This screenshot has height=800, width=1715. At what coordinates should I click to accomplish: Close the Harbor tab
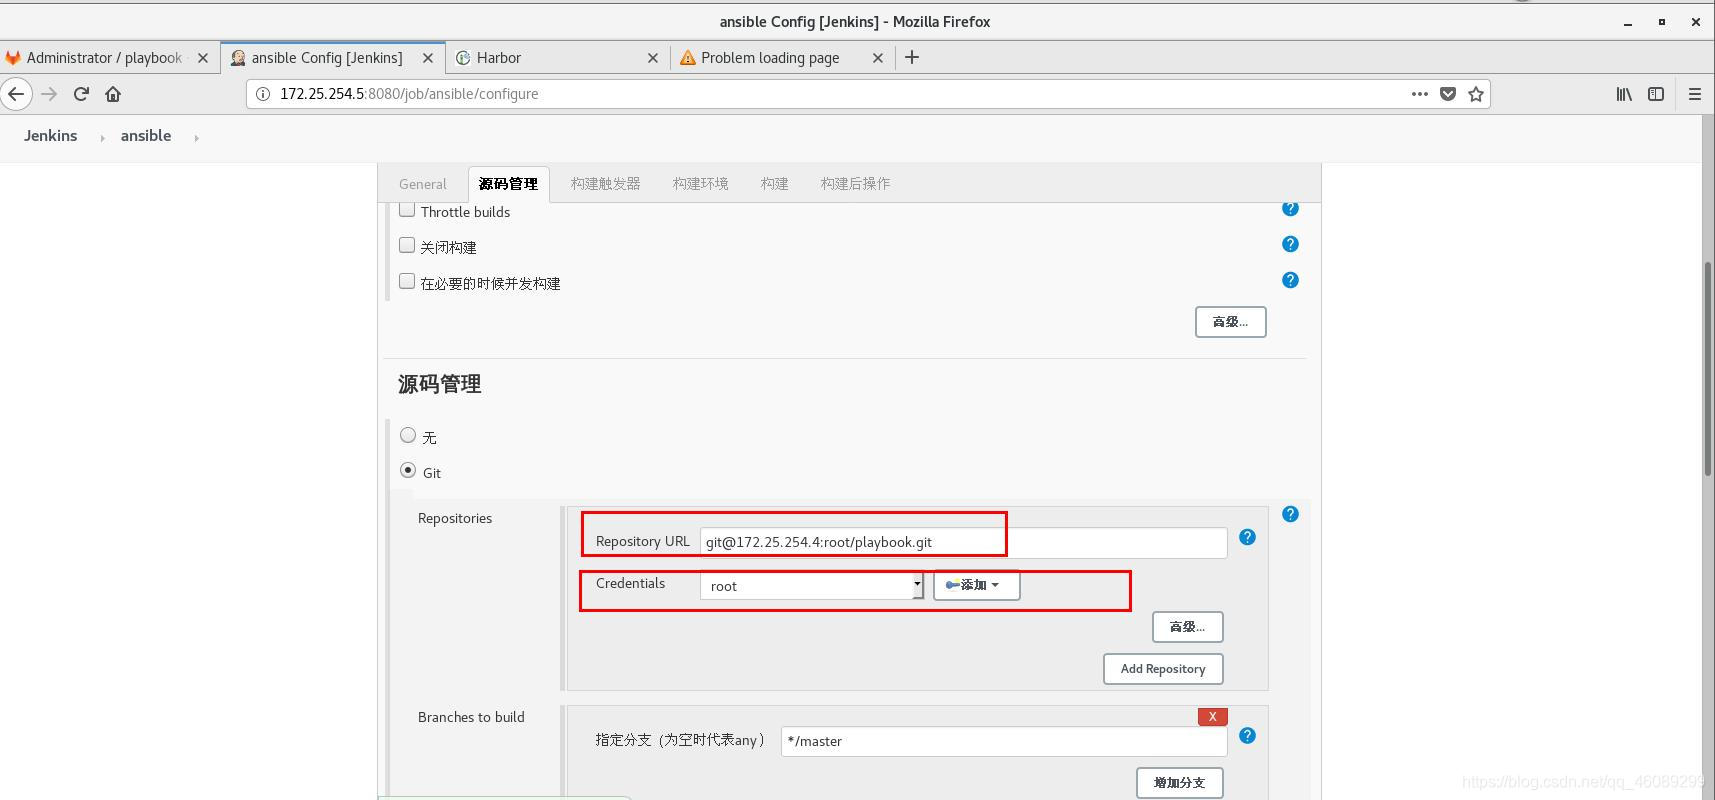653,58
